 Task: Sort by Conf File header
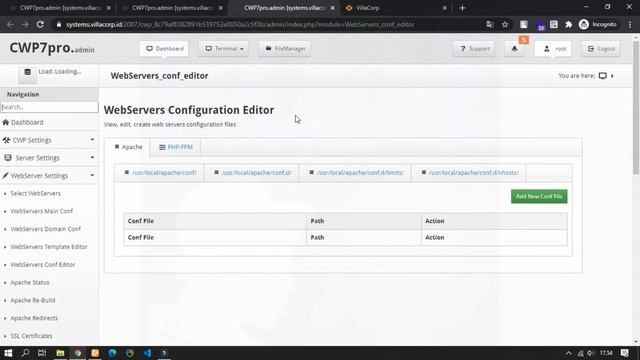215,221
